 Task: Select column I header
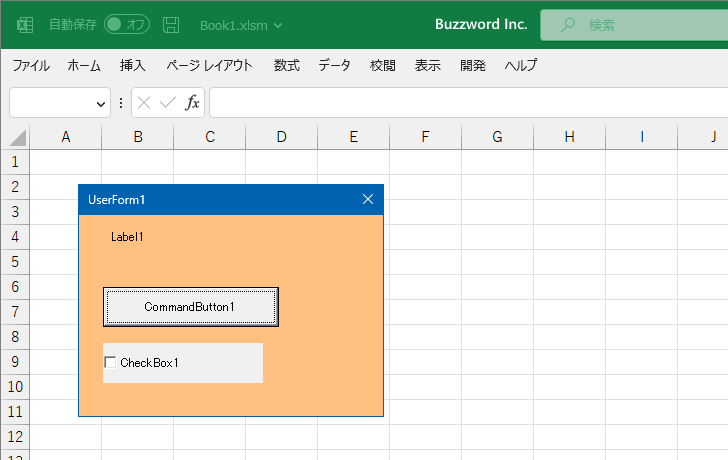point(642,137)
